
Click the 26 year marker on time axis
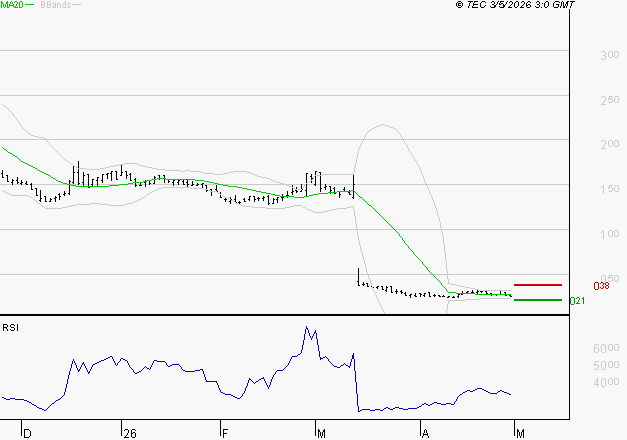click(x=130, y=434)
